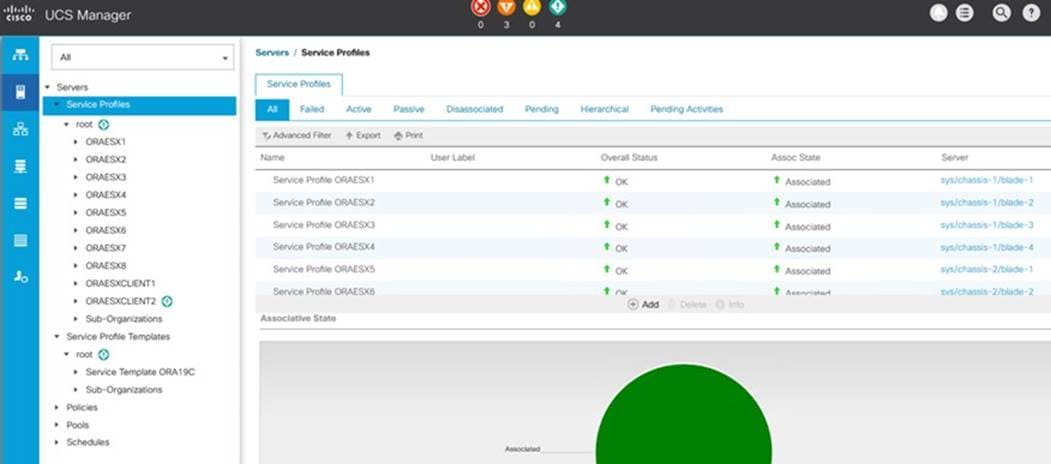Click the major faults orange icon

[506, 8]
